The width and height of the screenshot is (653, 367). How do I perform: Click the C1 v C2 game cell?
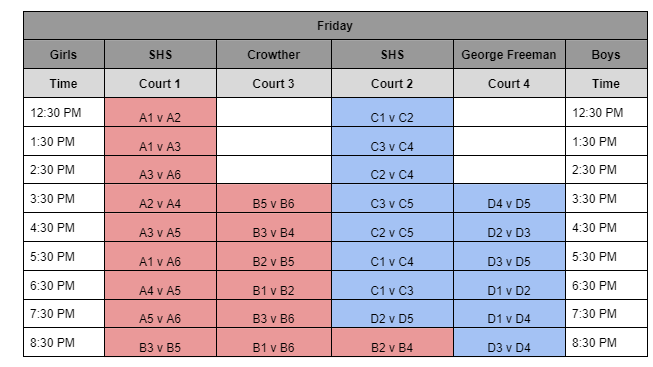tap(392, 112)
